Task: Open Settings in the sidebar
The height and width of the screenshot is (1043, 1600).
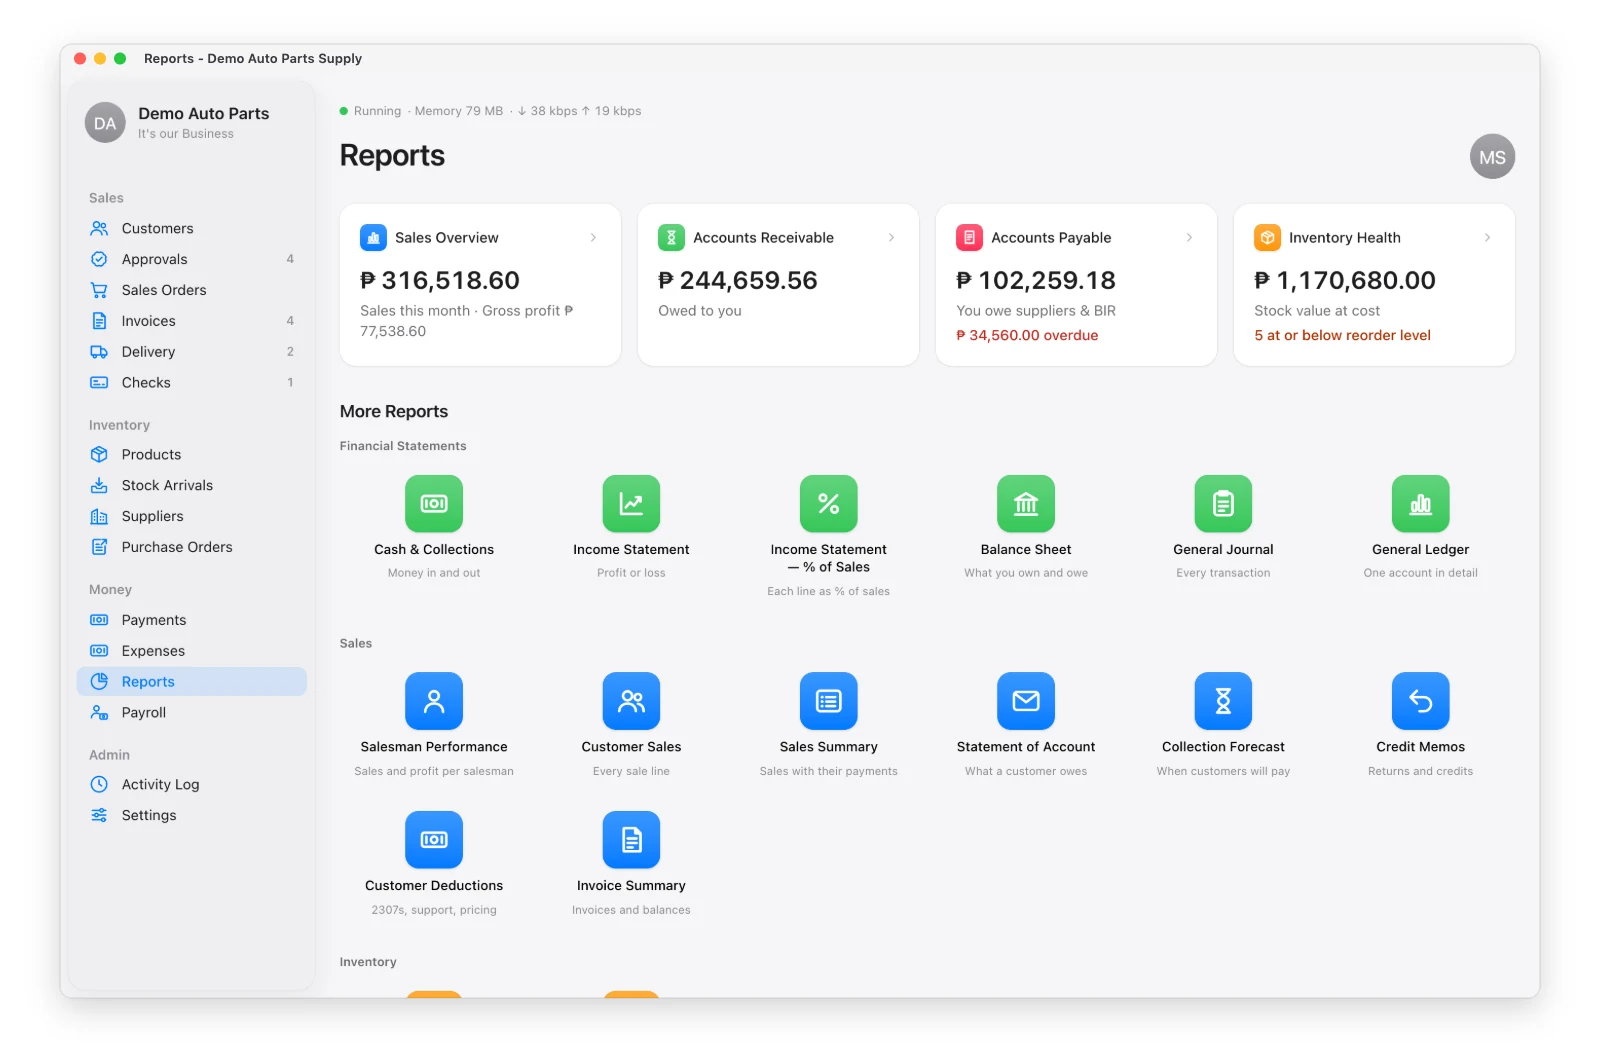Action: point(192,816)
